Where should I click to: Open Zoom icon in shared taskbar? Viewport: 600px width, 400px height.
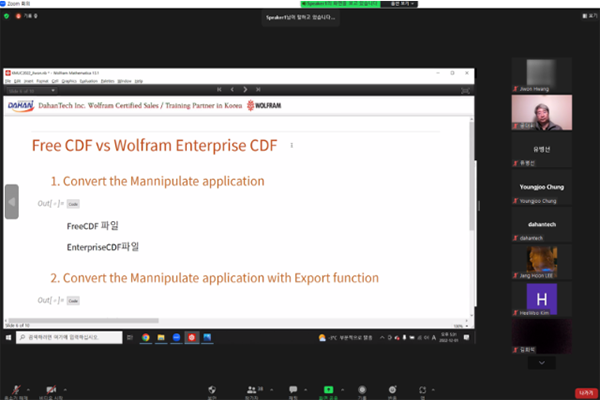coord(176,337)
